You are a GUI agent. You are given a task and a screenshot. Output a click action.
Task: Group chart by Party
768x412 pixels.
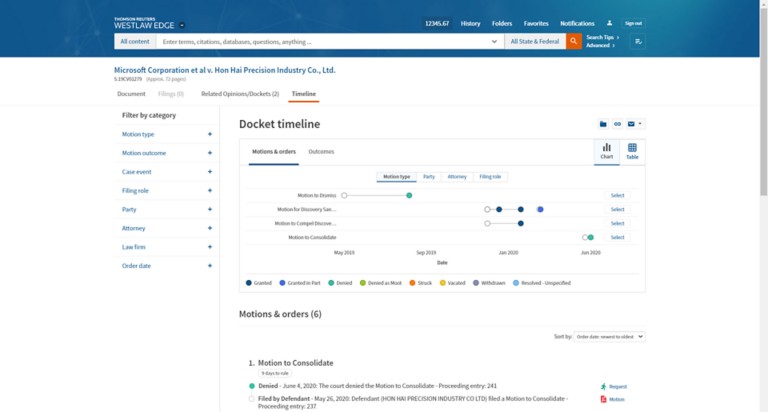click(429, 177)
